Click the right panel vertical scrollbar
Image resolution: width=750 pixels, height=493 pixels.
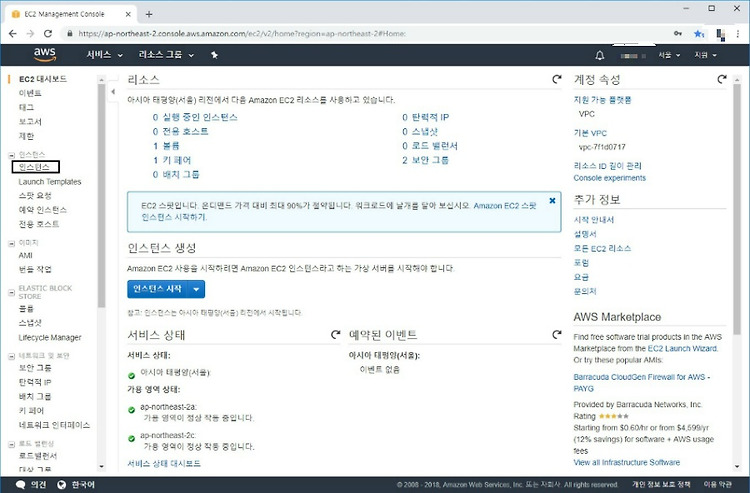737,209
